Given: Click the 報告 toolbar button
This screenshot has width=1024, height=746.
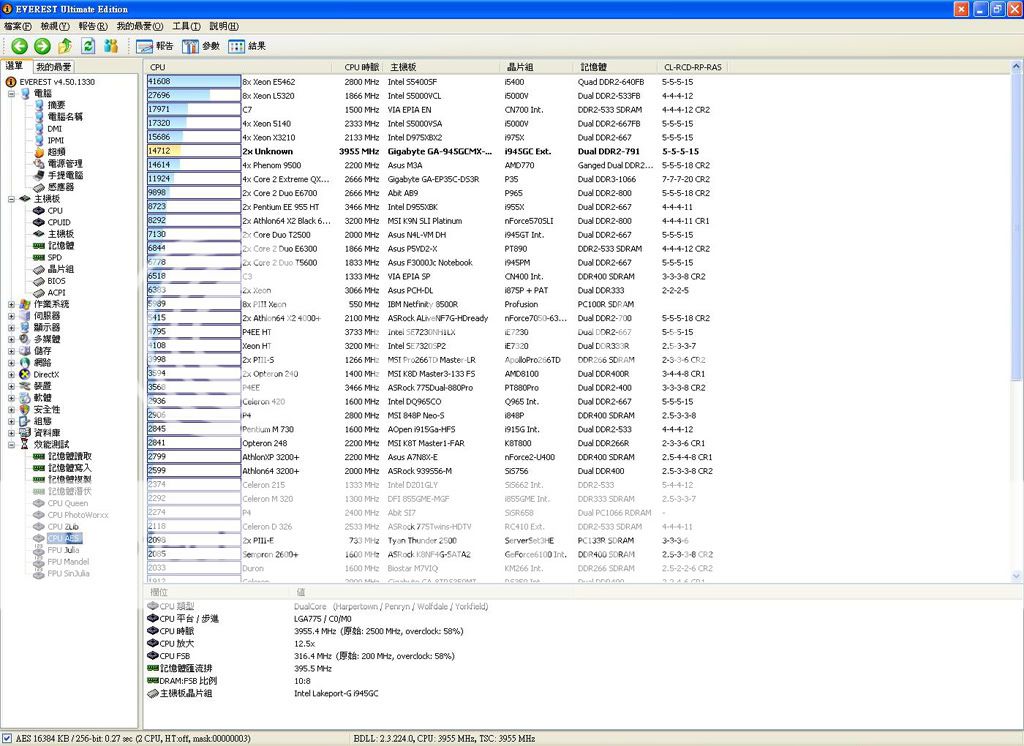Looking at the screenshot, I should (155, 46).
